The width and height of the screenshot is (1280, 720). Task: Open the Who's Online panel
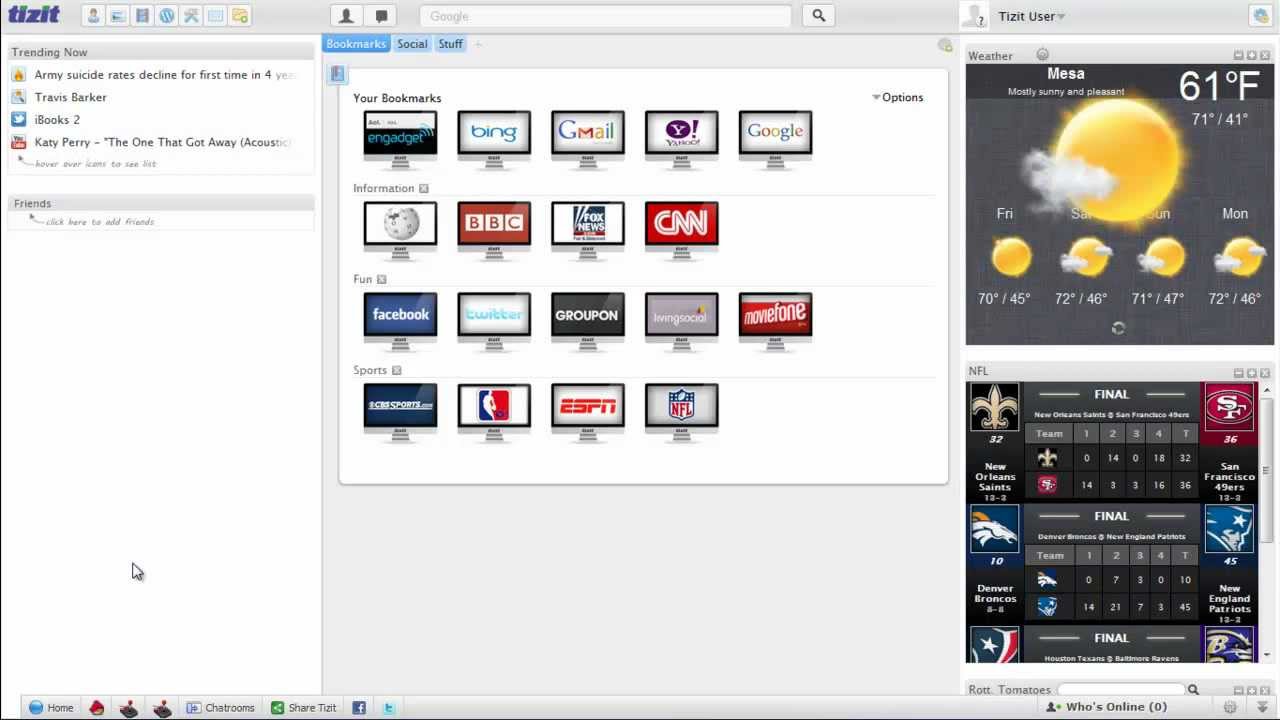(x=1107, y=706)
